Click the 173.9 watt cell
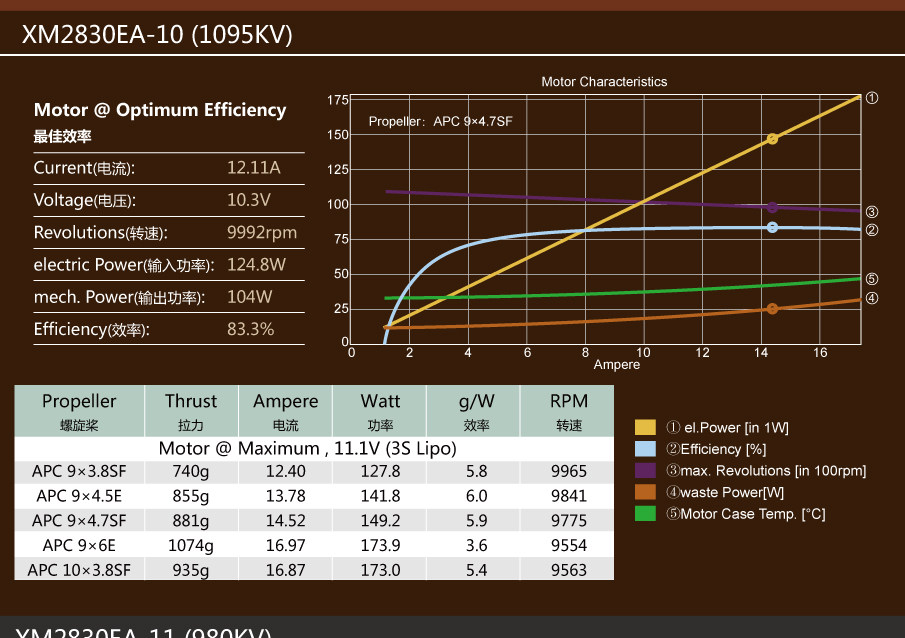 point(380,546)
